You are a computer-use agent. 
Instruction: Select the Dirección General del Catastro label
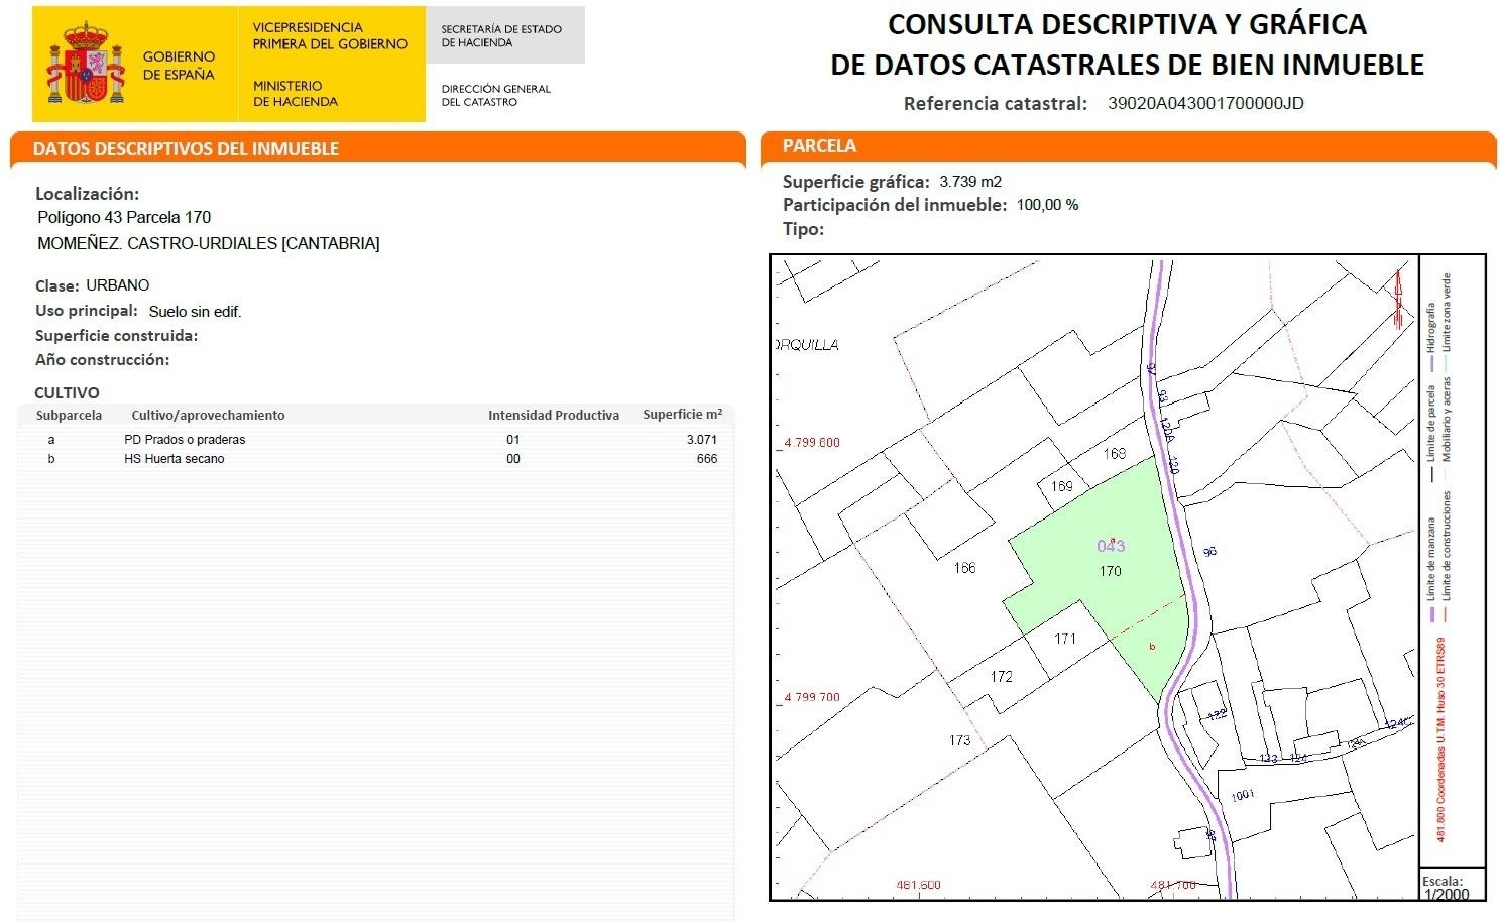[x=496, y=94]
